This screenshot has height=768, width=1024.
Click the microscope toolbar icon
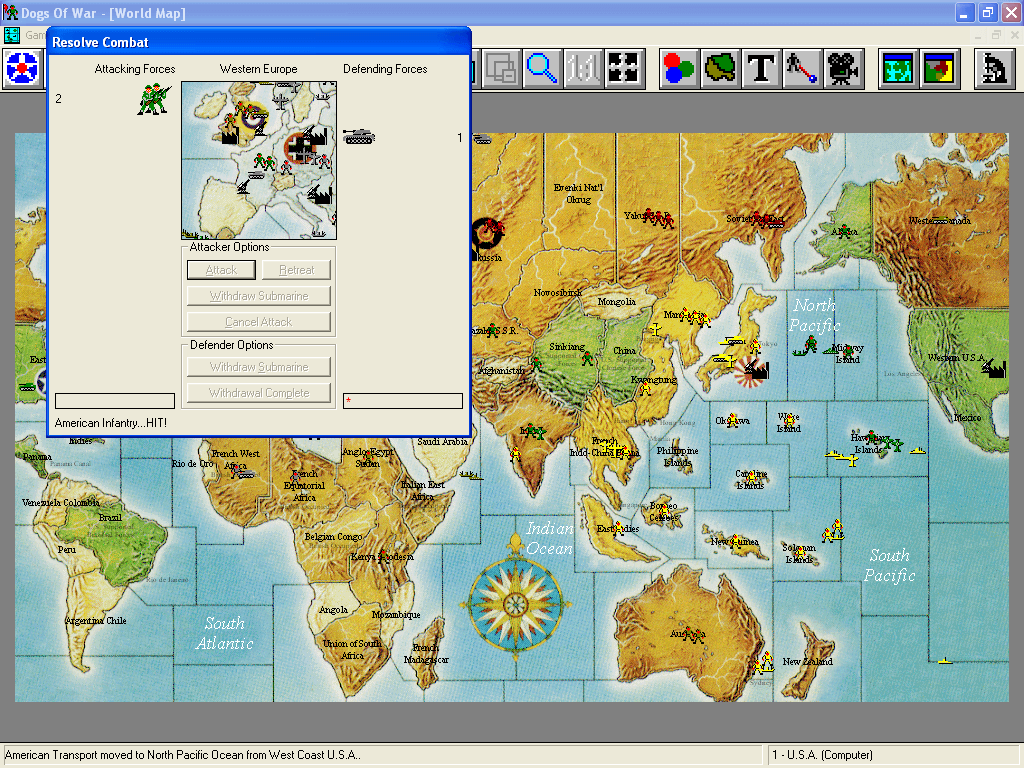[994, 69]
